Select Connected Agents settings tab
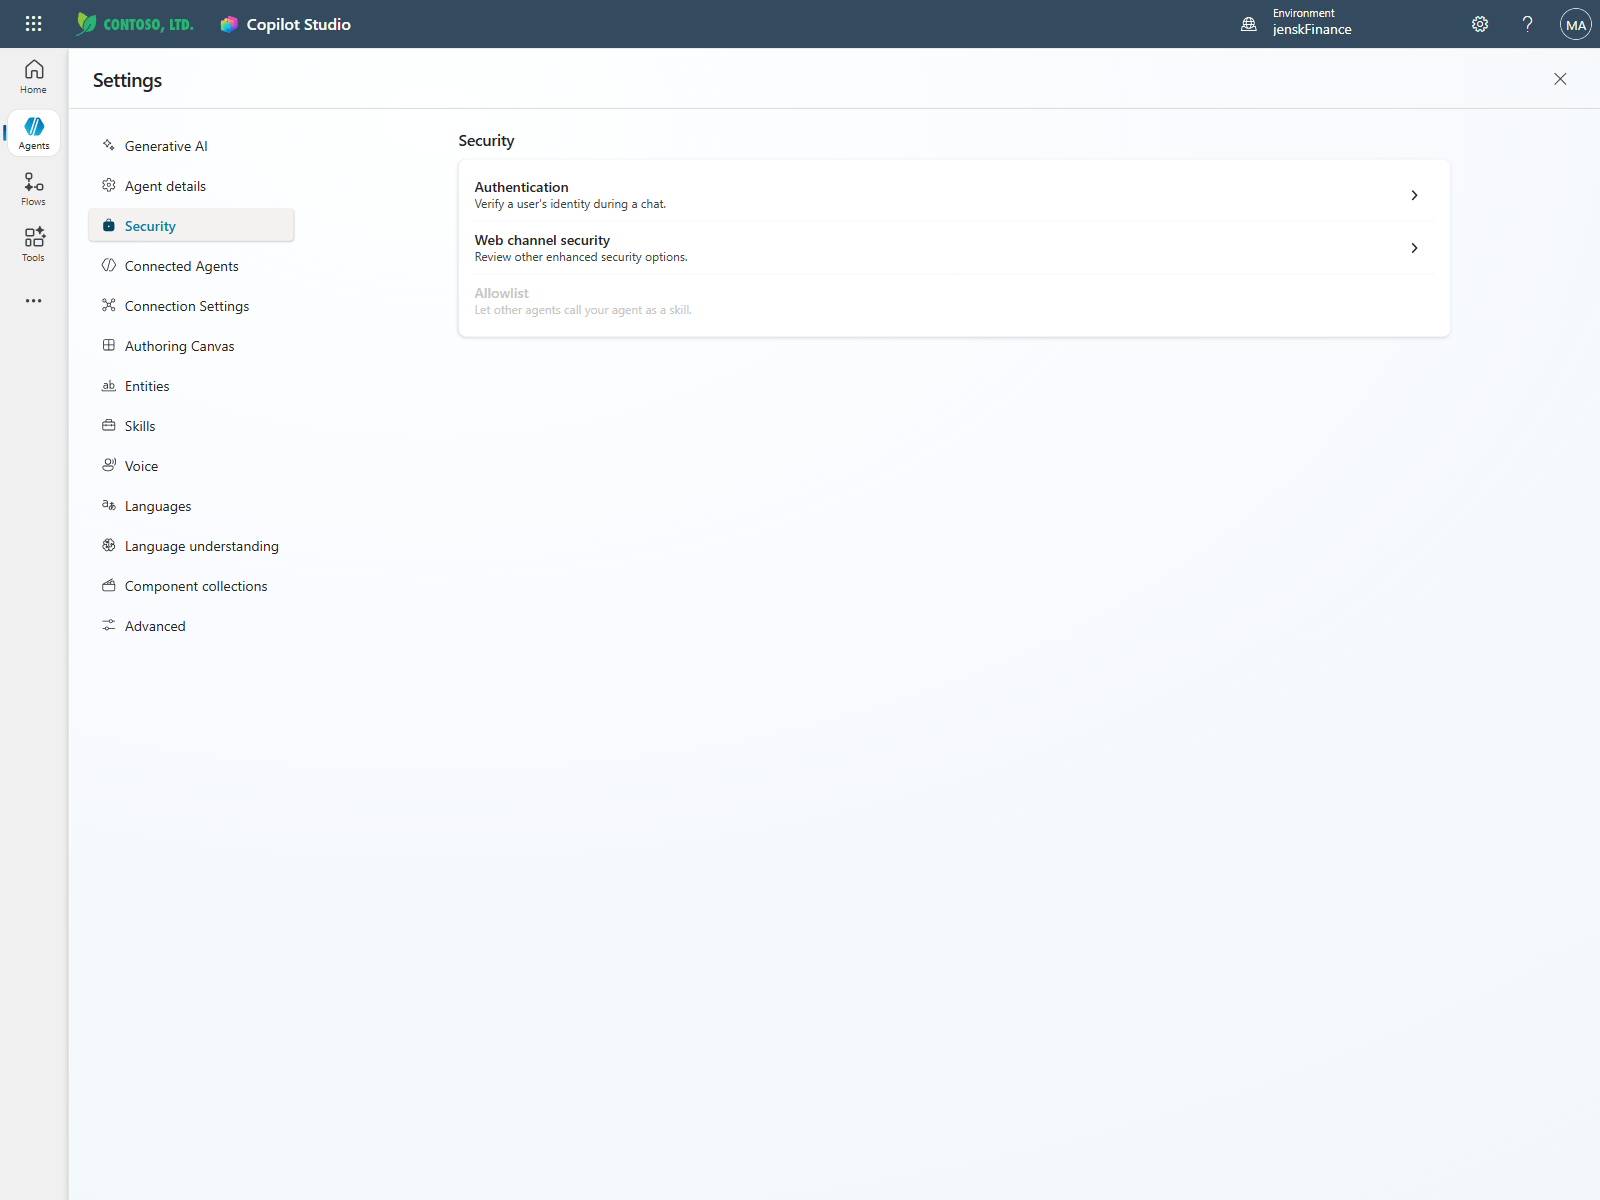1600x1200 pixels. [x=191, y=266]
